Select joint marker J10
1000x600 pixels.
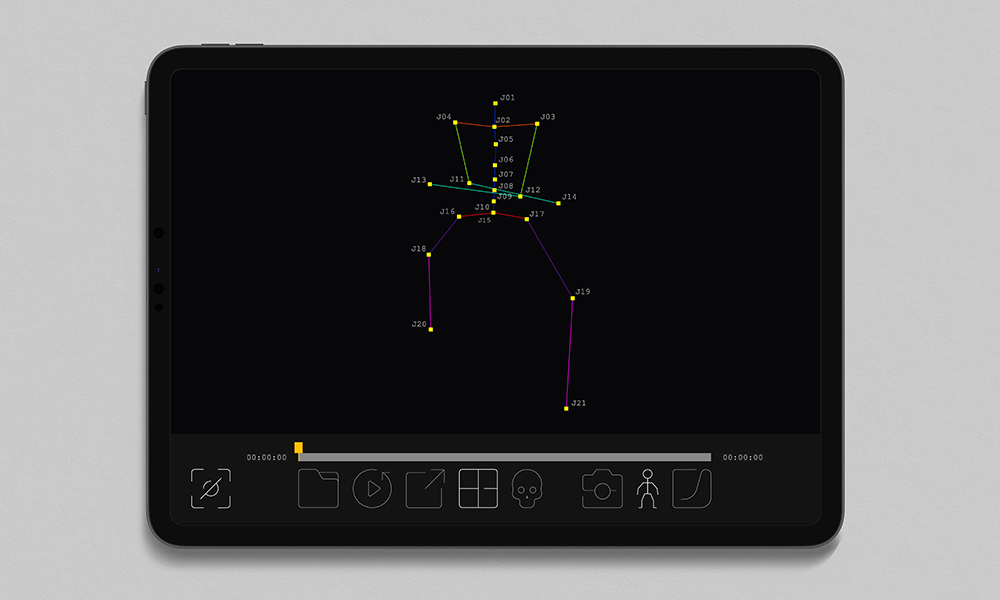click(x=493, y=212)
